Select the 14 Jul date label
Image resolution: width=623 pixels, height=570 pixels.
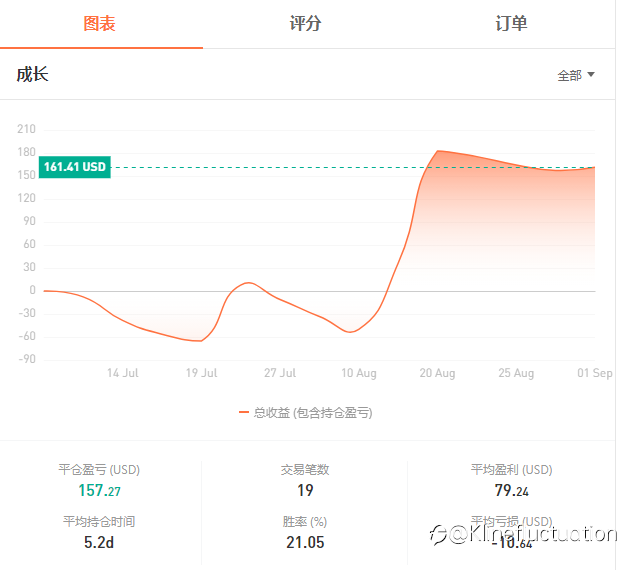122,373
